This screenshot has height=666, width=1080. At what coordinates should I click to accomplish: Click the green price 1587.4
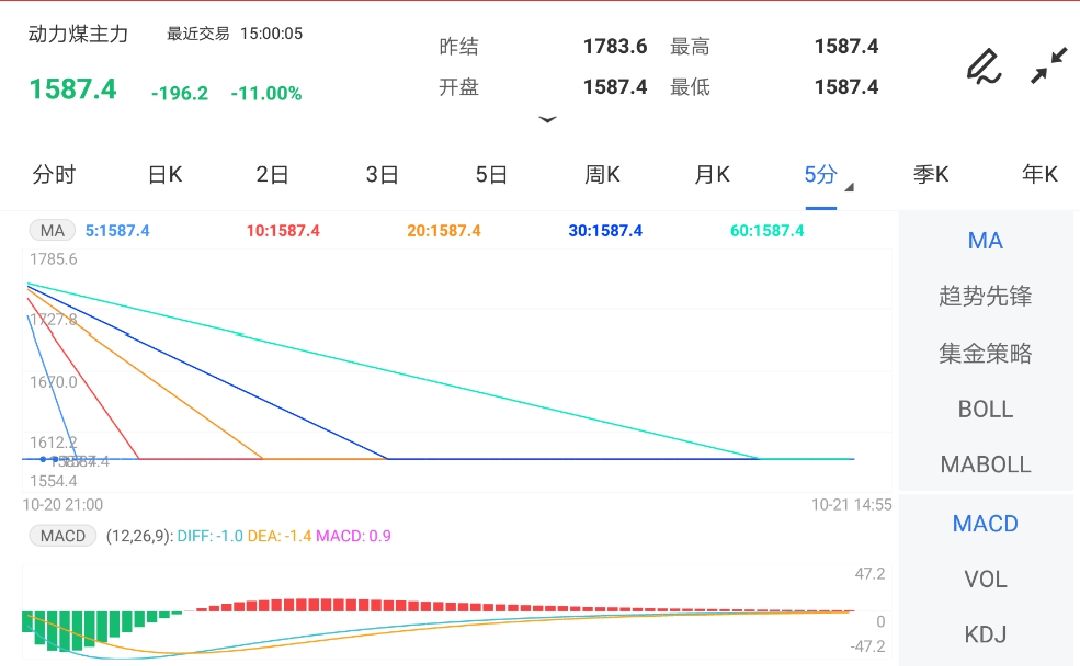pos(72,90)
